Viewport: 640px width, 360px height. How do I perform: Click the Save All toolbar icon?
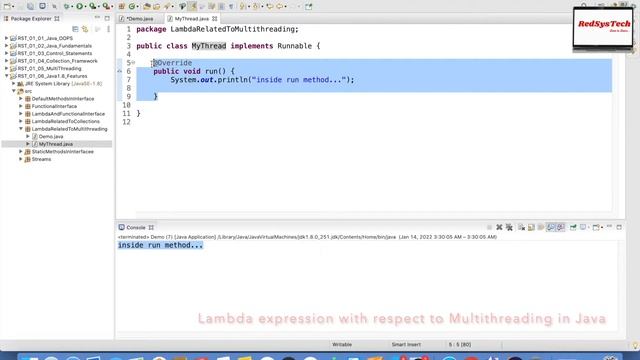tap(30, 6)
